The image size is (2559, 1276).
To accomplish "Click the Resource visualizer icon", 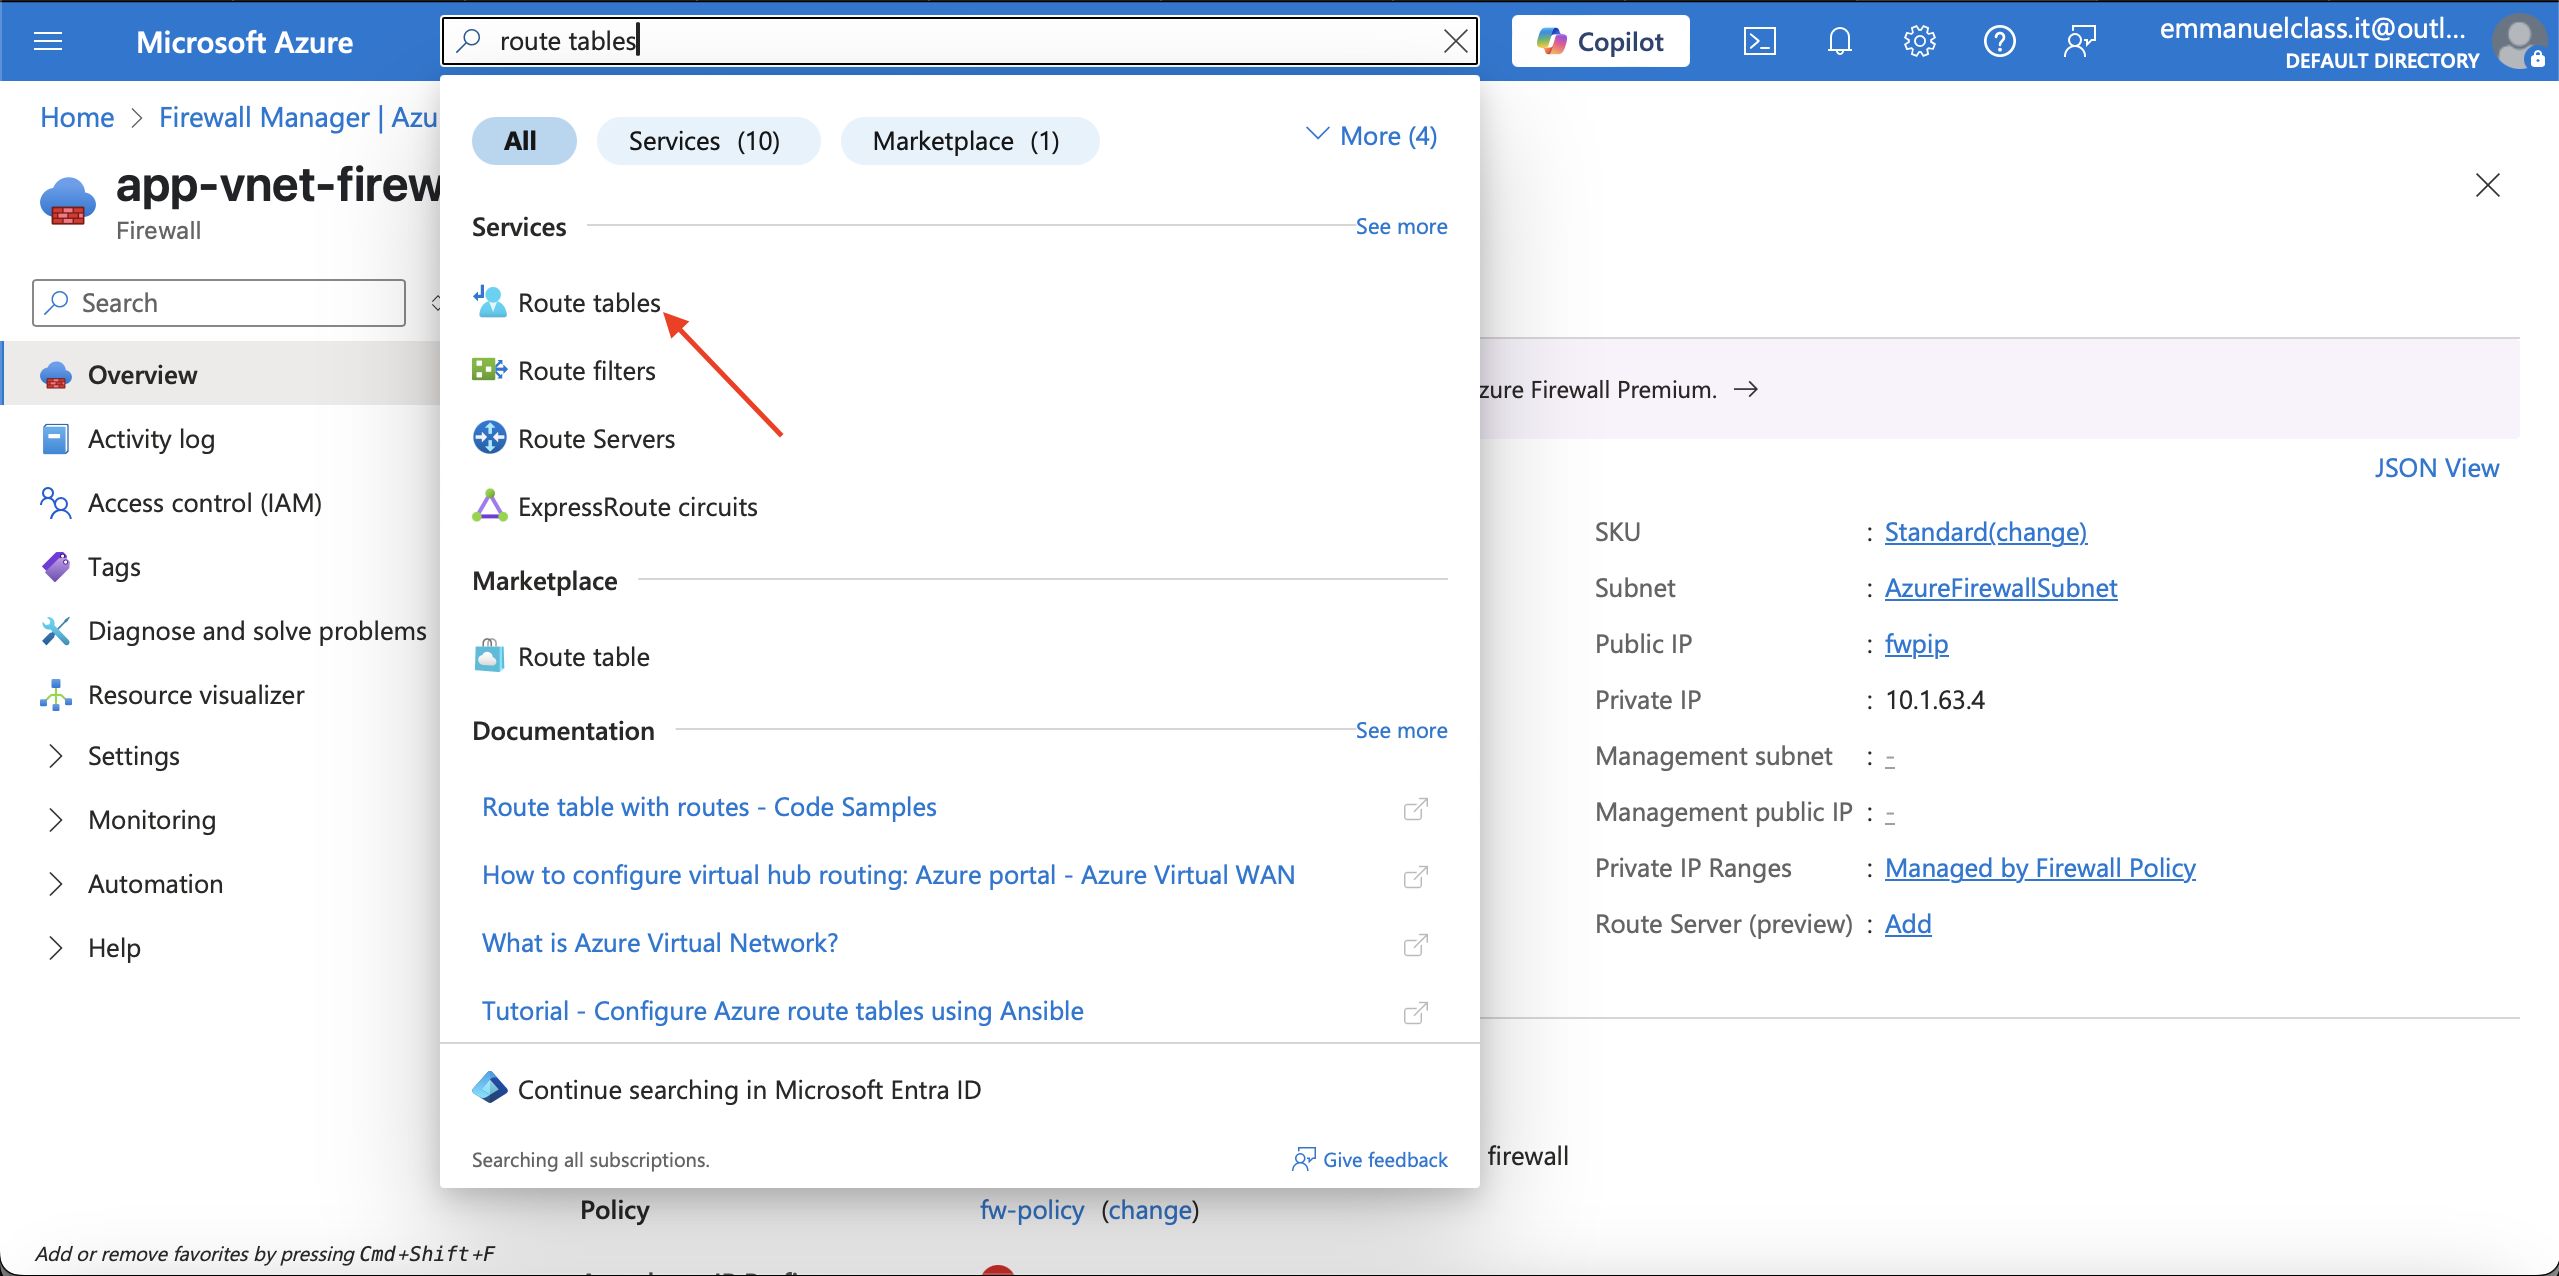I will (55, 695).
